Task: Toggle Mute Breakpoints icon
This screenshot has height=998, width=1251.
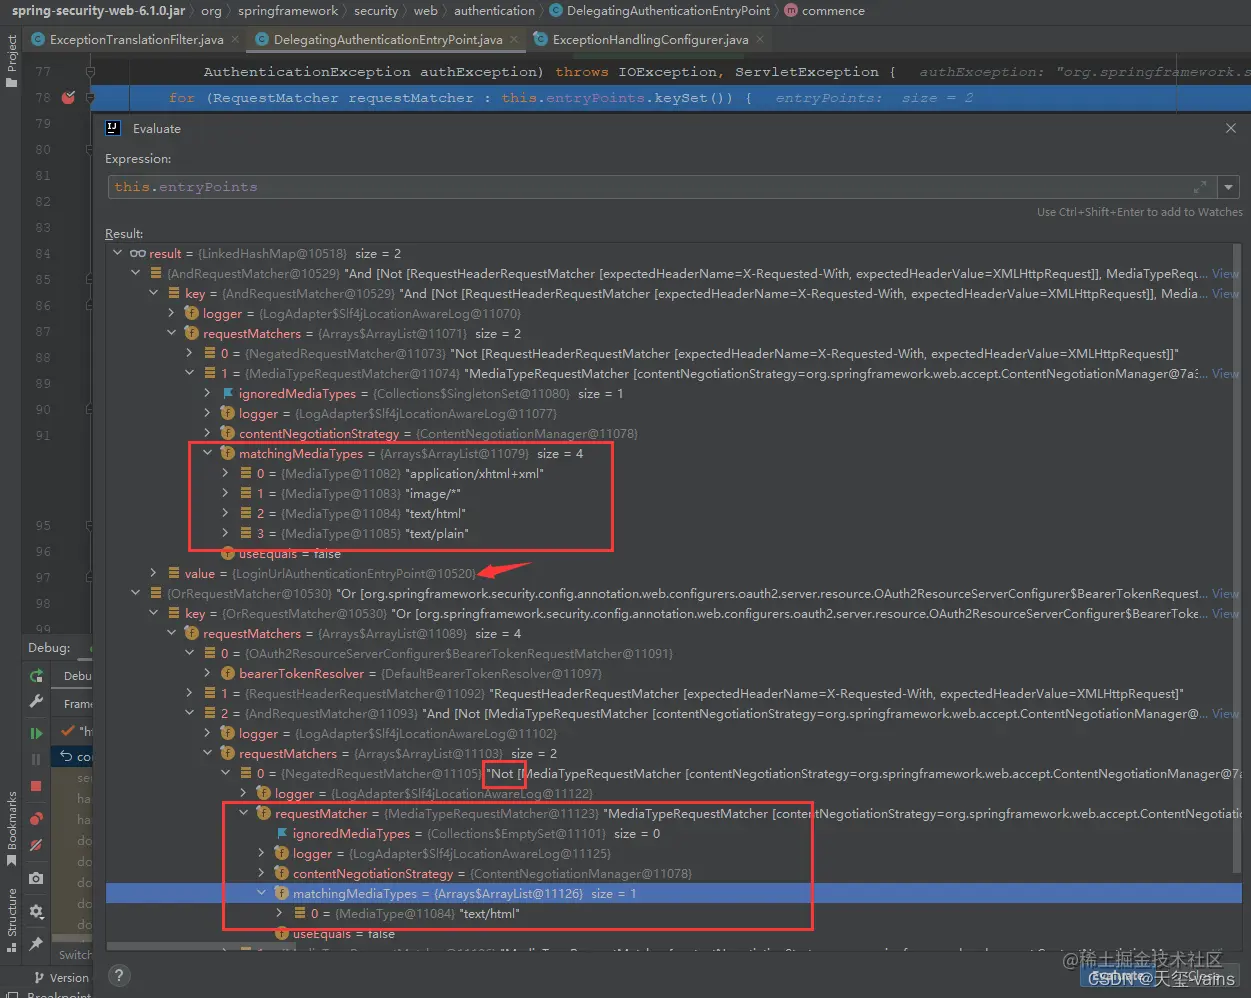Action: pyautogui.click(x=37, y=846)
